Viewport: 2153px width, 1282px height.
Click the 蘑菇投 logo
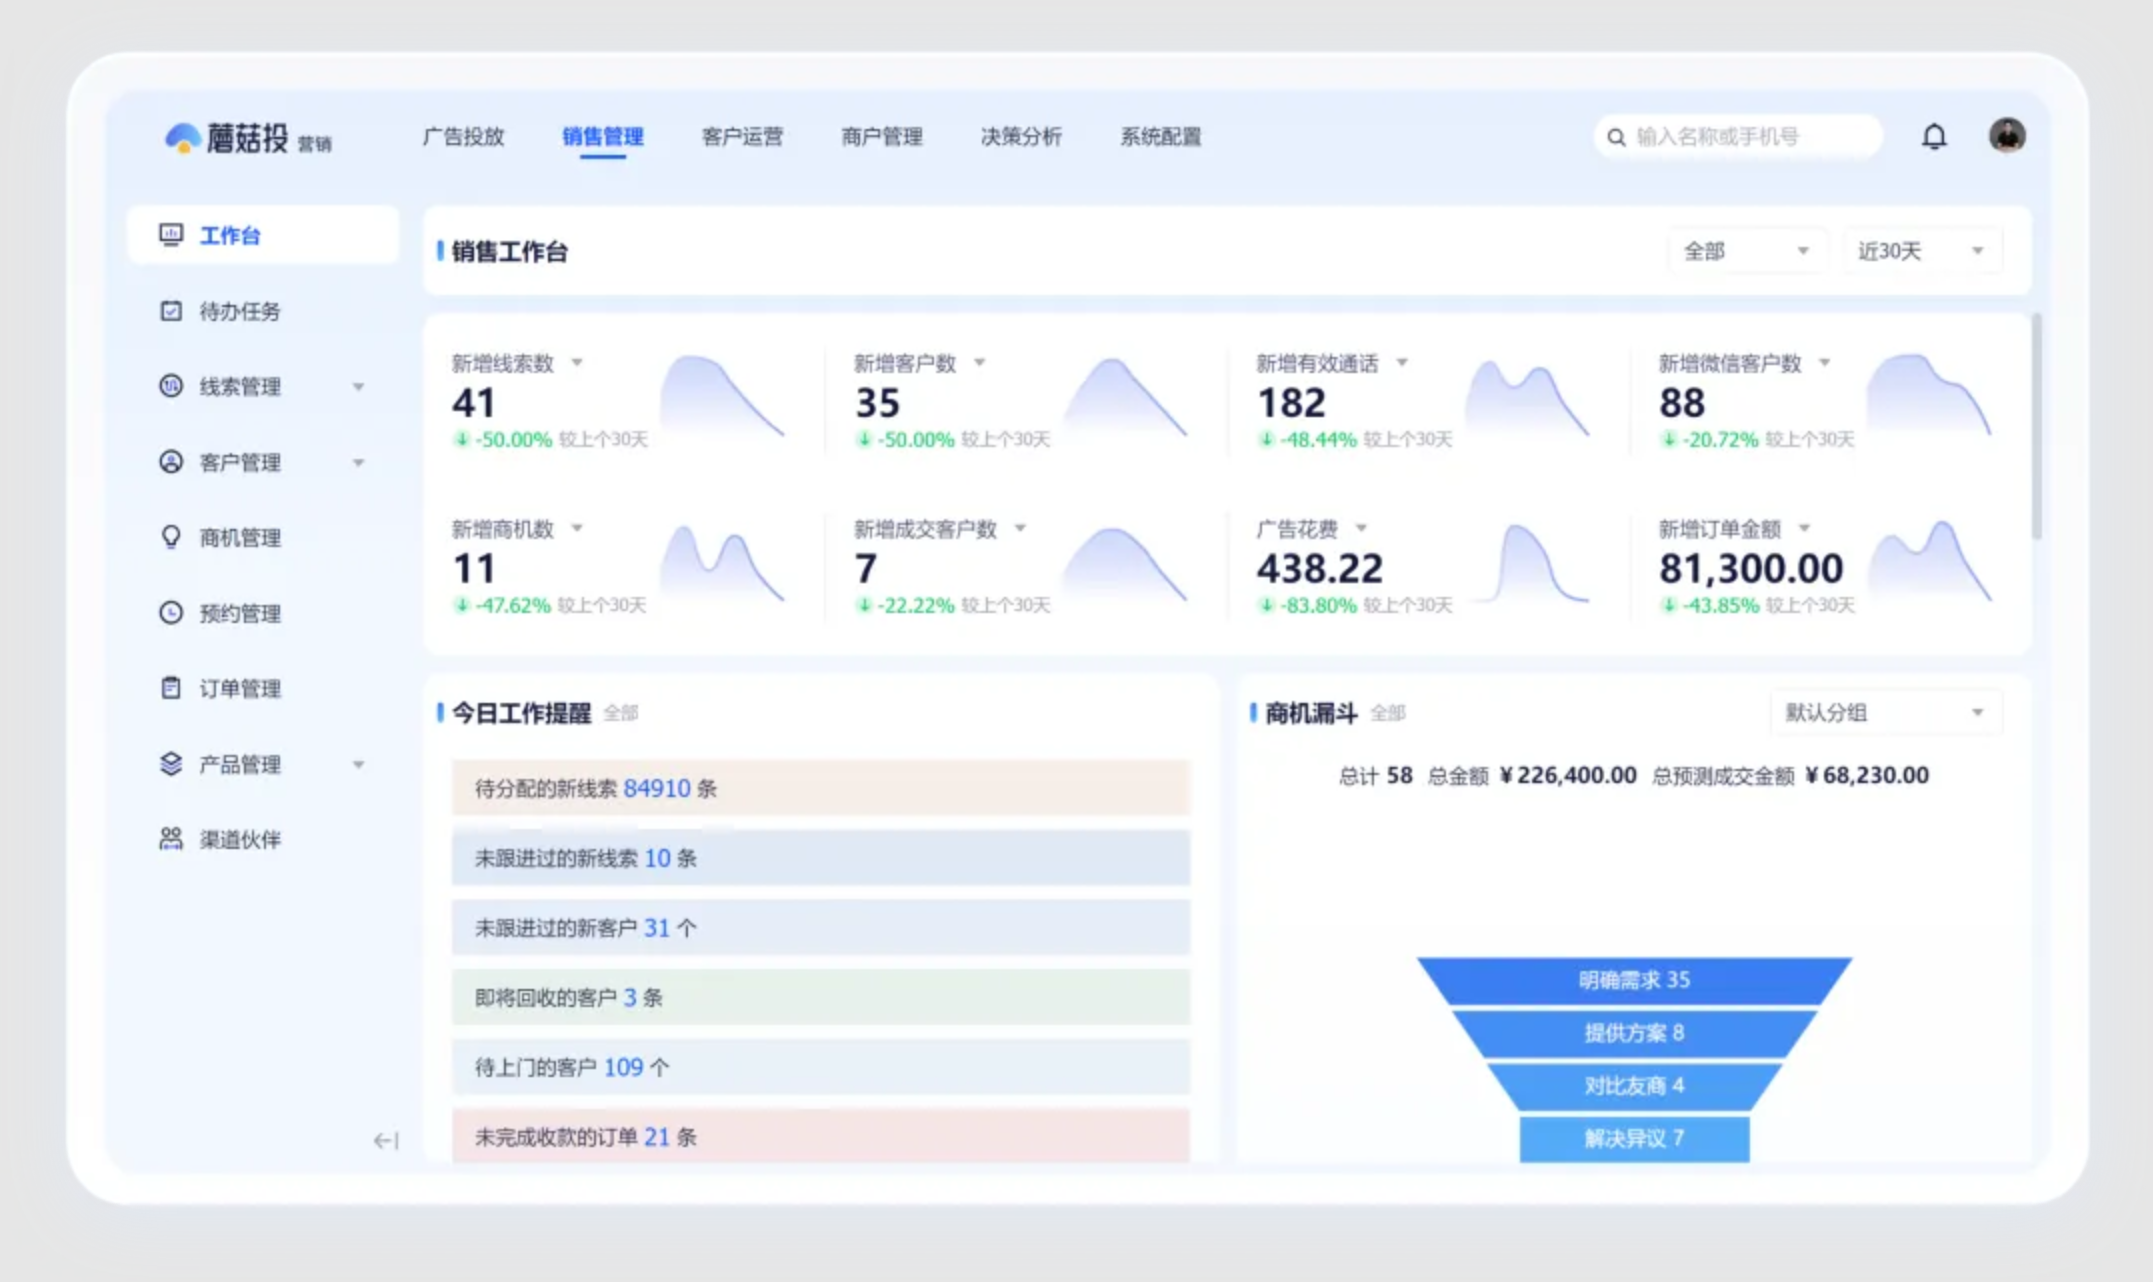click(246, 138)
